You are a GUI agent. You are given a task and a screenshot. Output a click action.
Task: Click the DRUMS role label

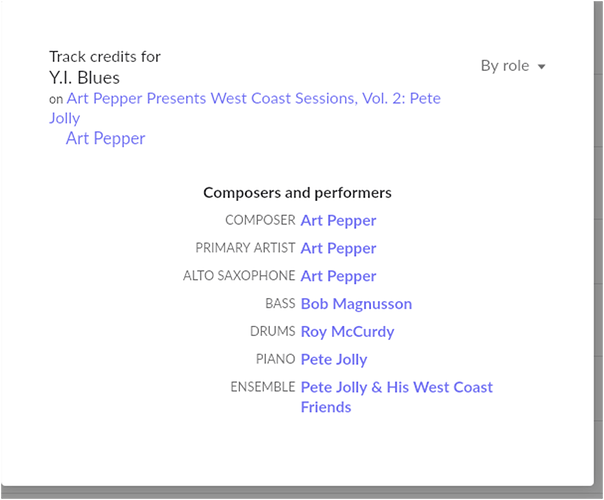pyautogui.click(x=273, y=331)
